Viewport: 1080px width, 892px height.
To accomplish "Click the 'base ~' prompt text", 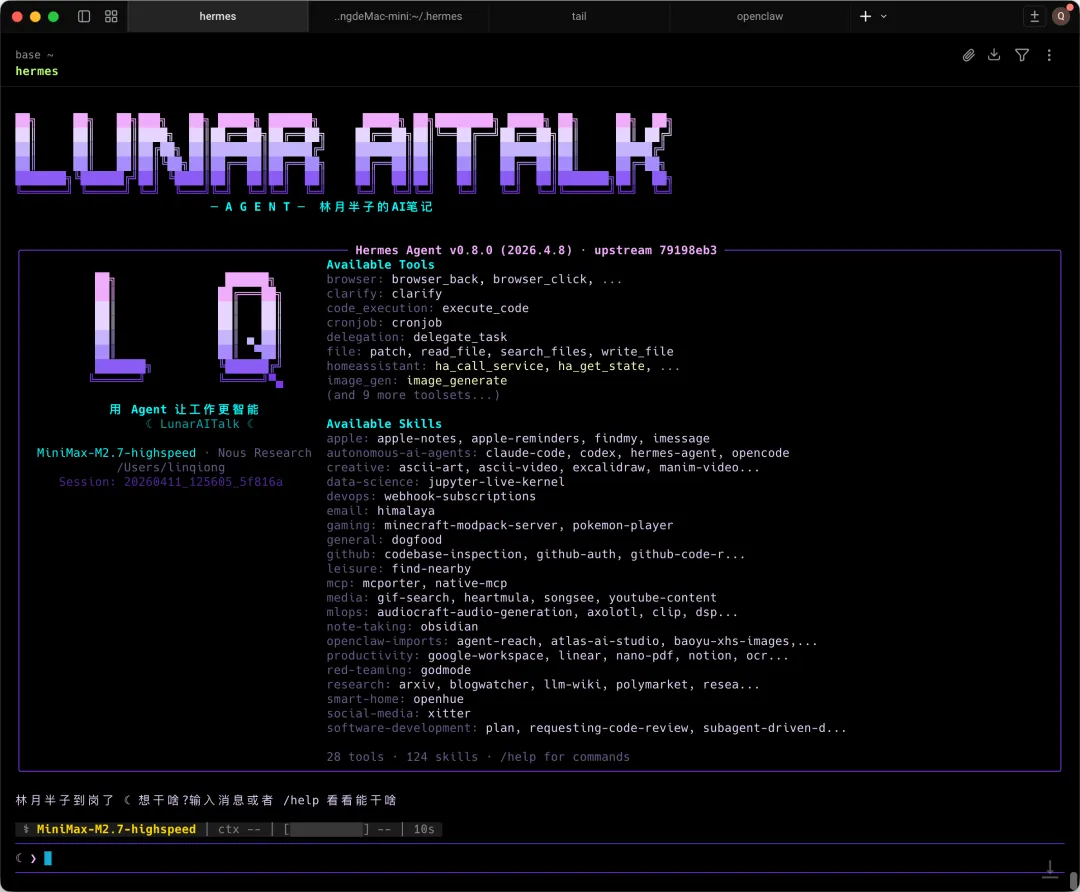I will pyautogui.click(x=34, y=55).
